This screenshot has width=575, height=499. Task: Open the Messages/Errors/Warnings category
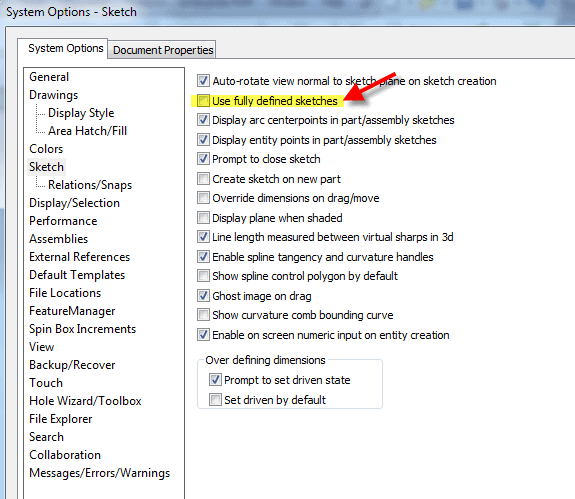coord(99,473)
